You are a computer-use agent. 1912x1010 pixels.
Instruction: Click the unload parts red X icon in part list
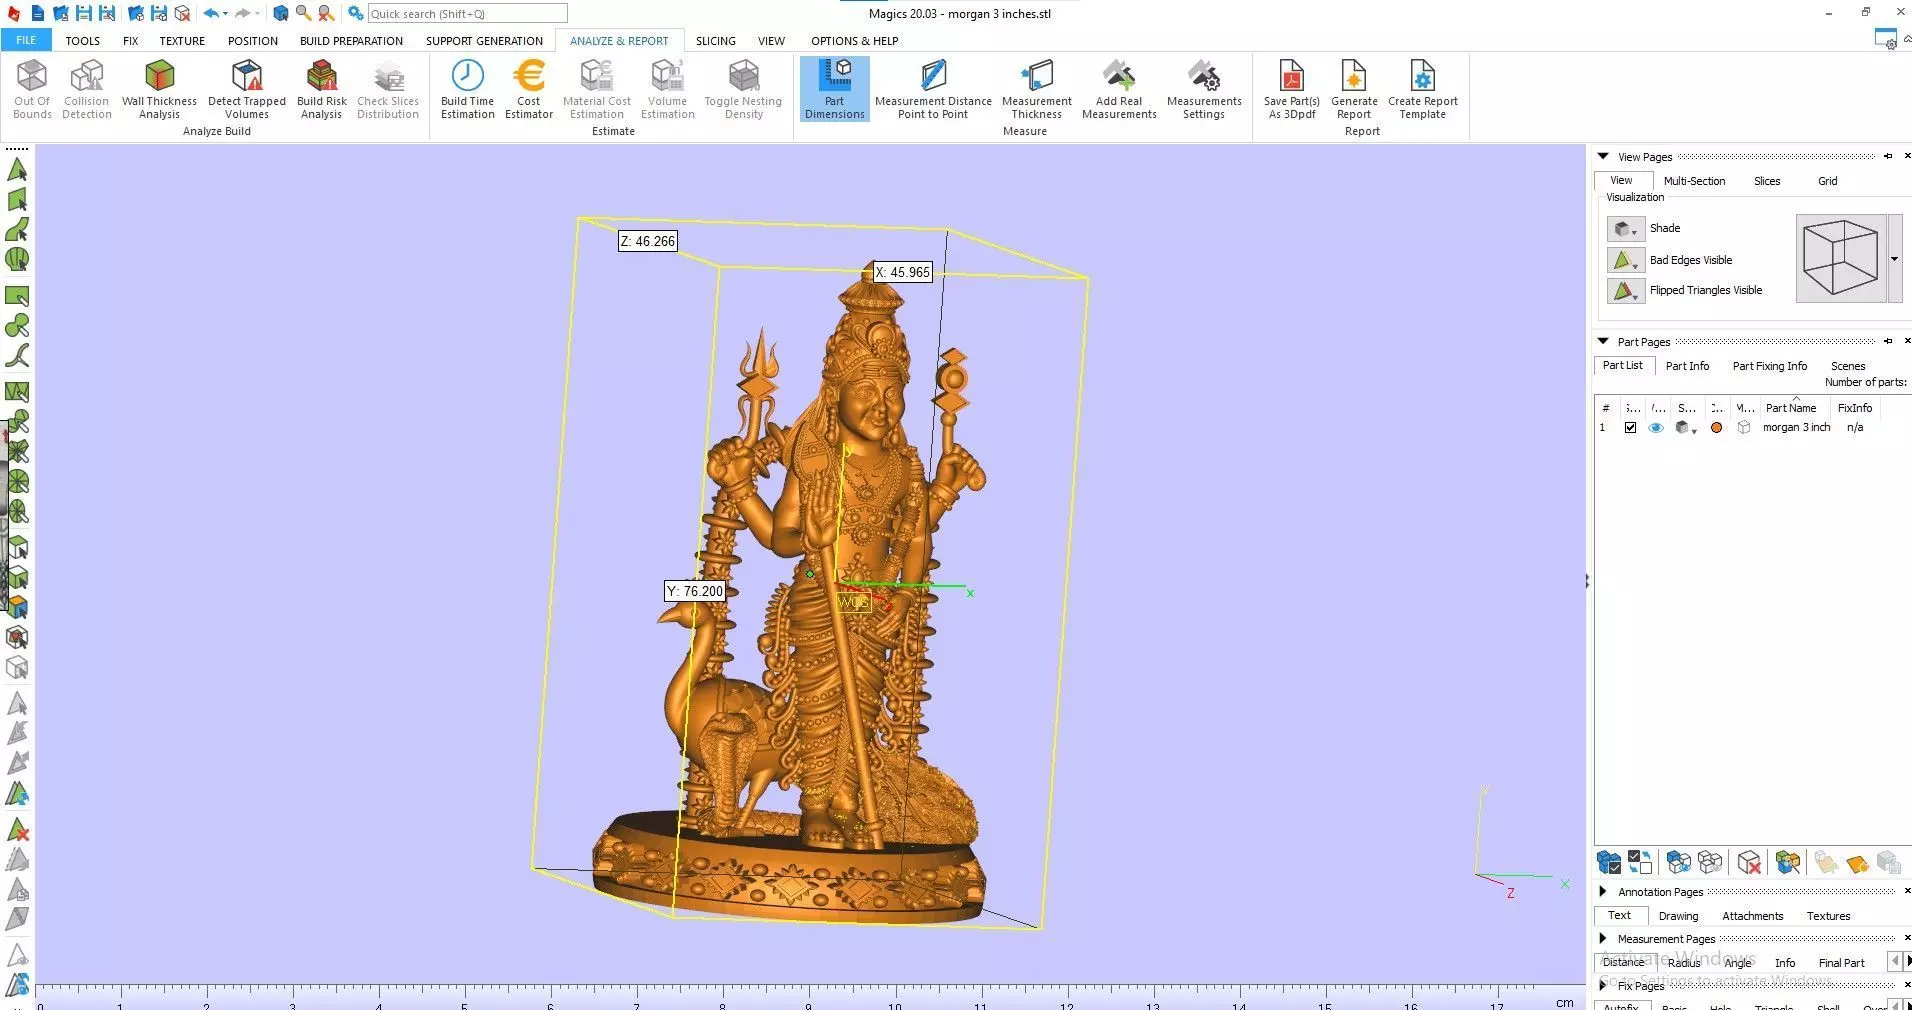(x=1749, y=862)
